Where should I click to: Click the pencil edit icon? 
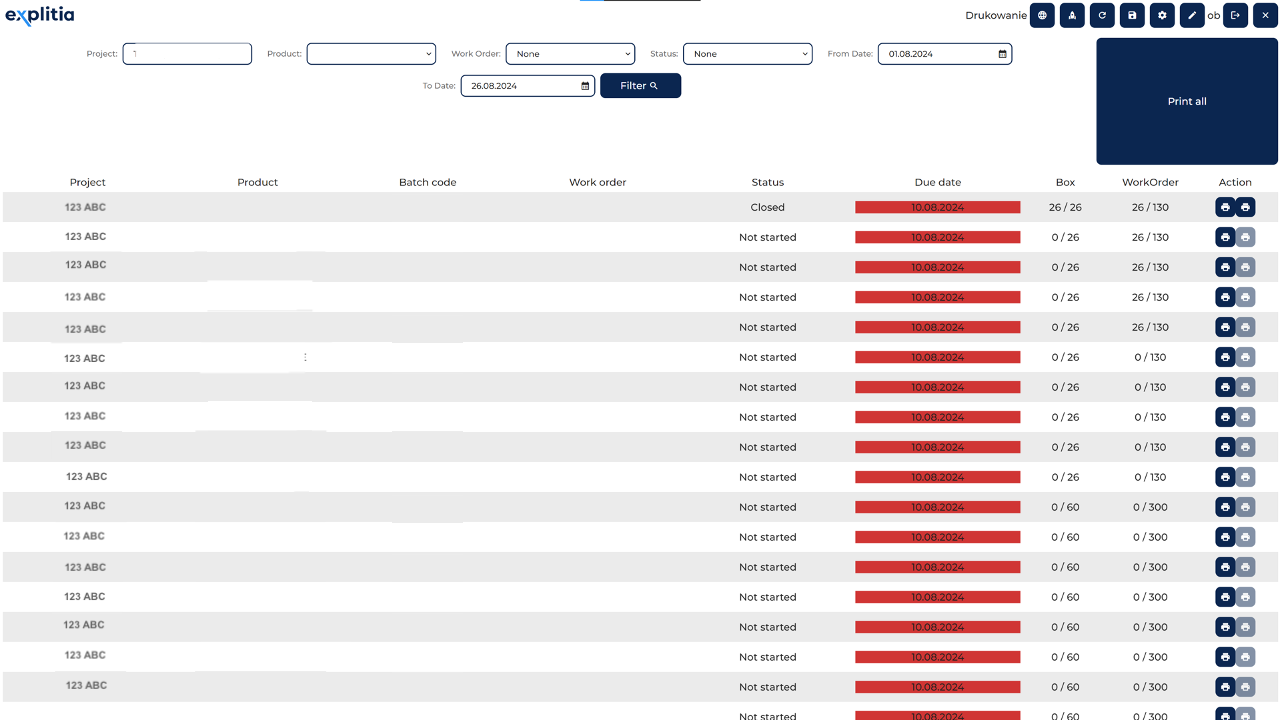[x=1192, y=16]
